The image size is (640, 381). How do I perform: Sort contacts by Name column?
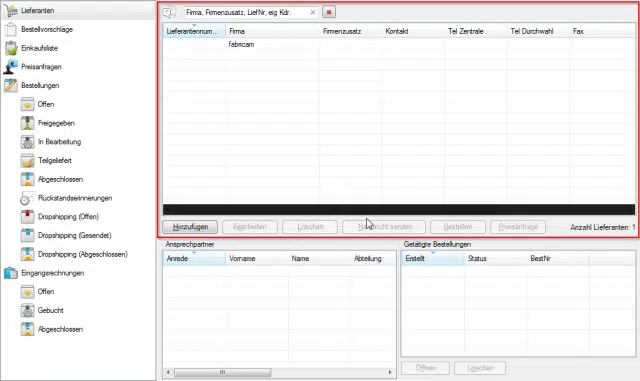click(319, 258)
